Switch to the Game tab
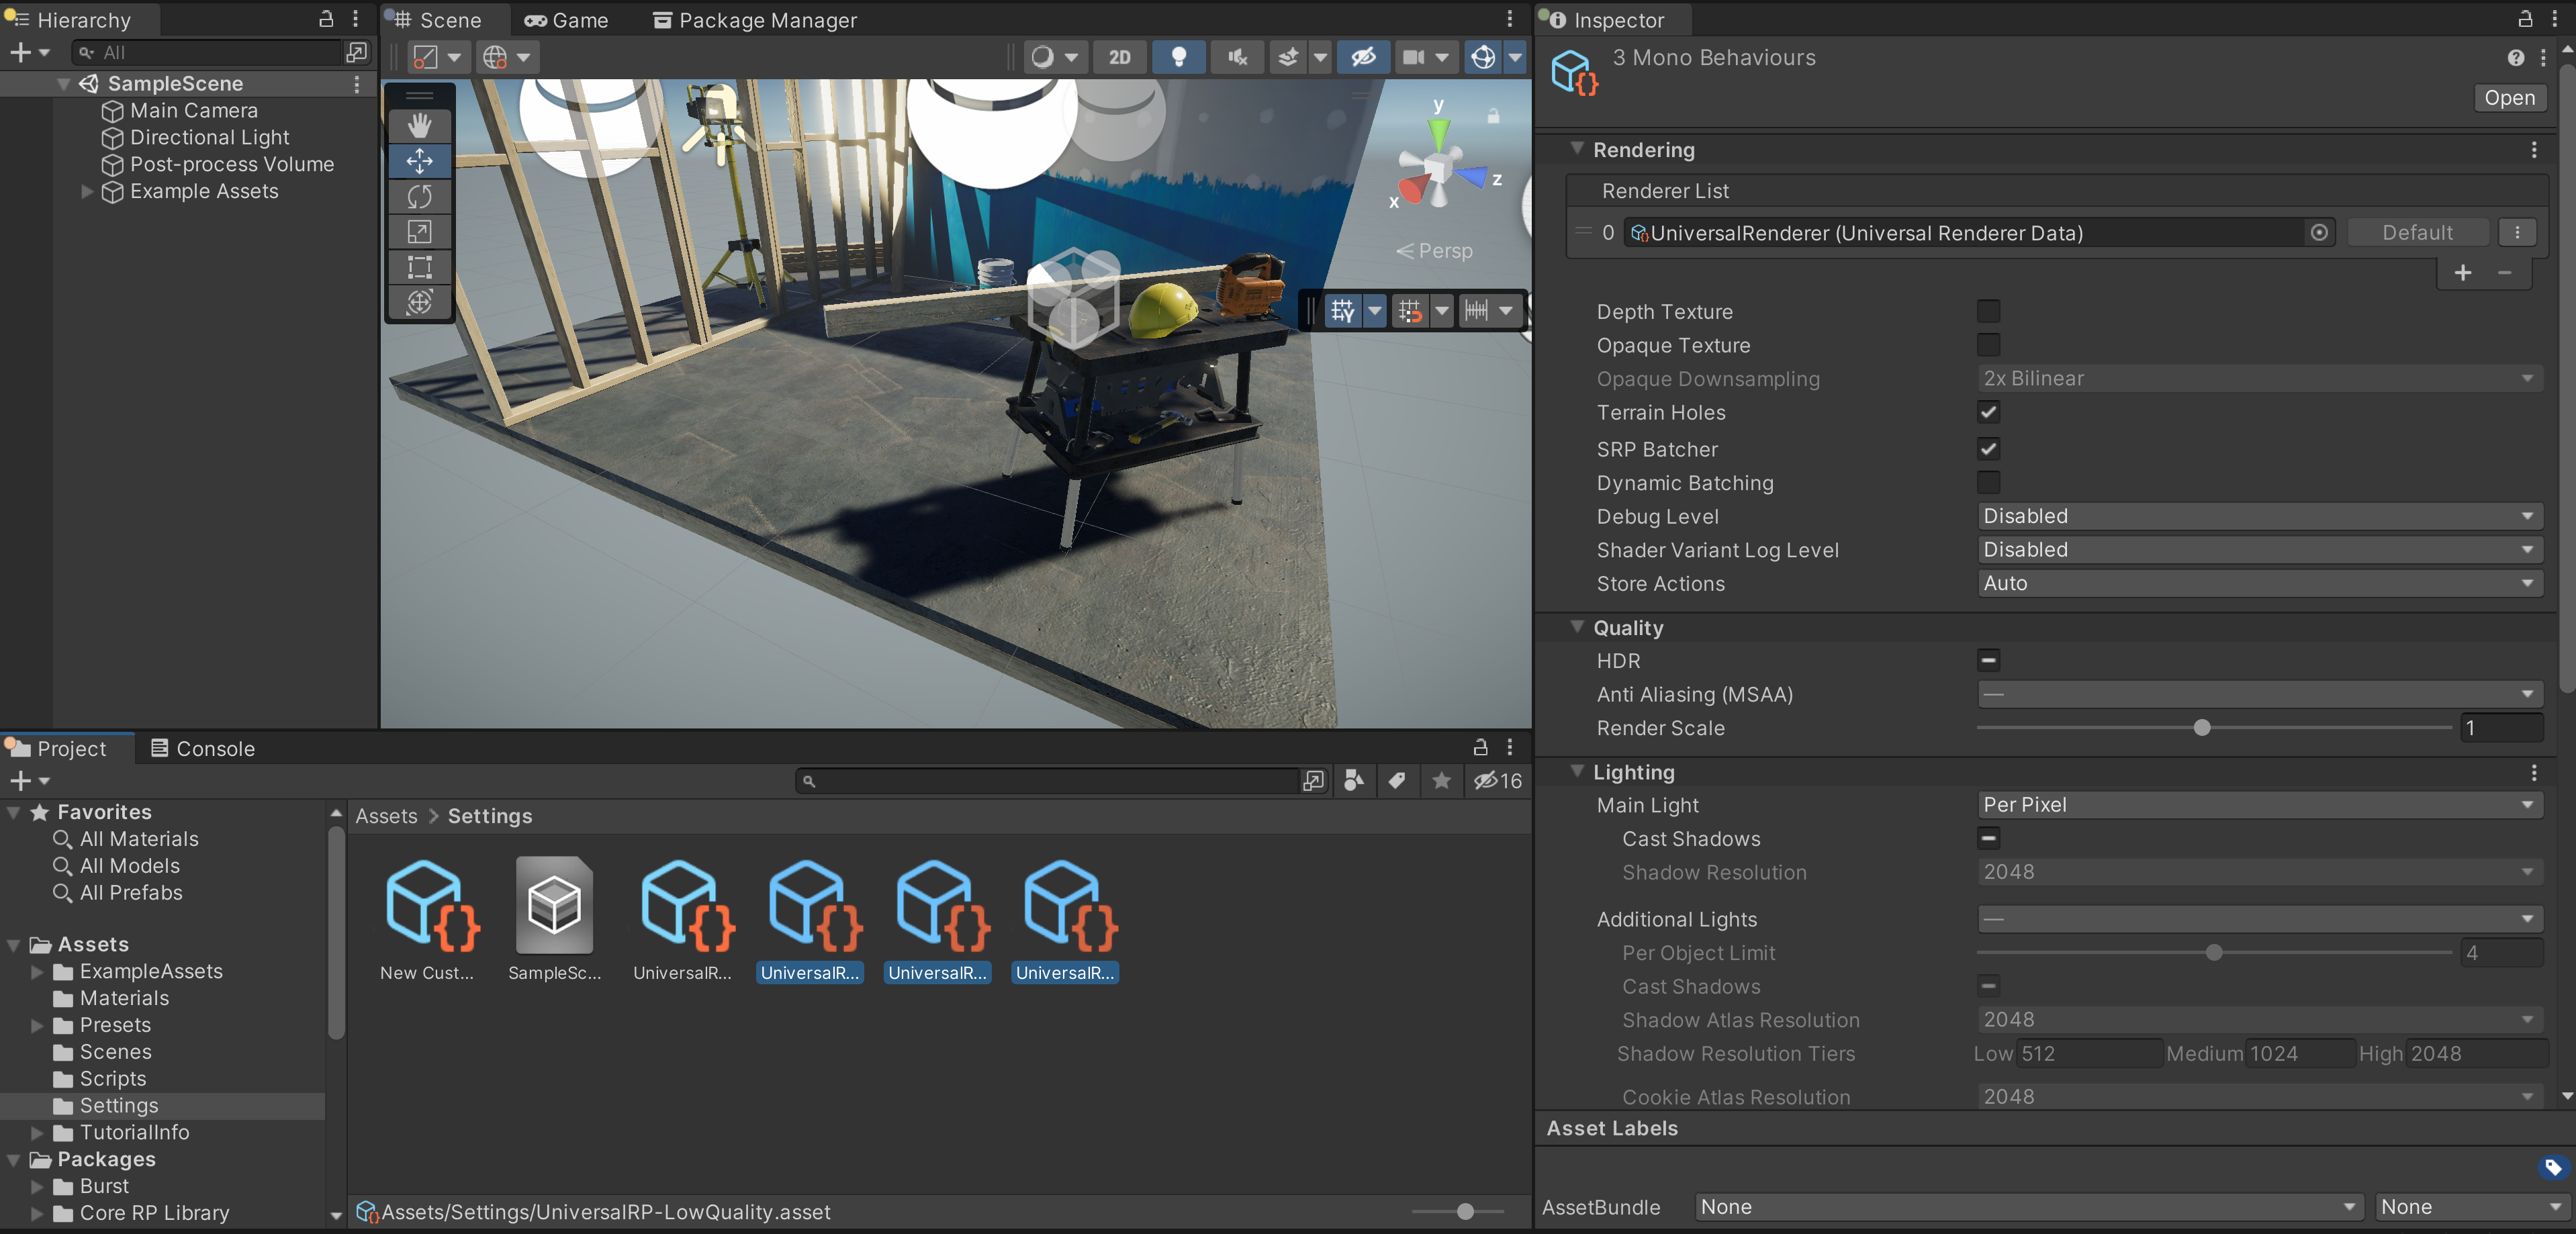The width and height of the screenshot is (2576, 1234). pyautogui.click(x=567, y=20)
